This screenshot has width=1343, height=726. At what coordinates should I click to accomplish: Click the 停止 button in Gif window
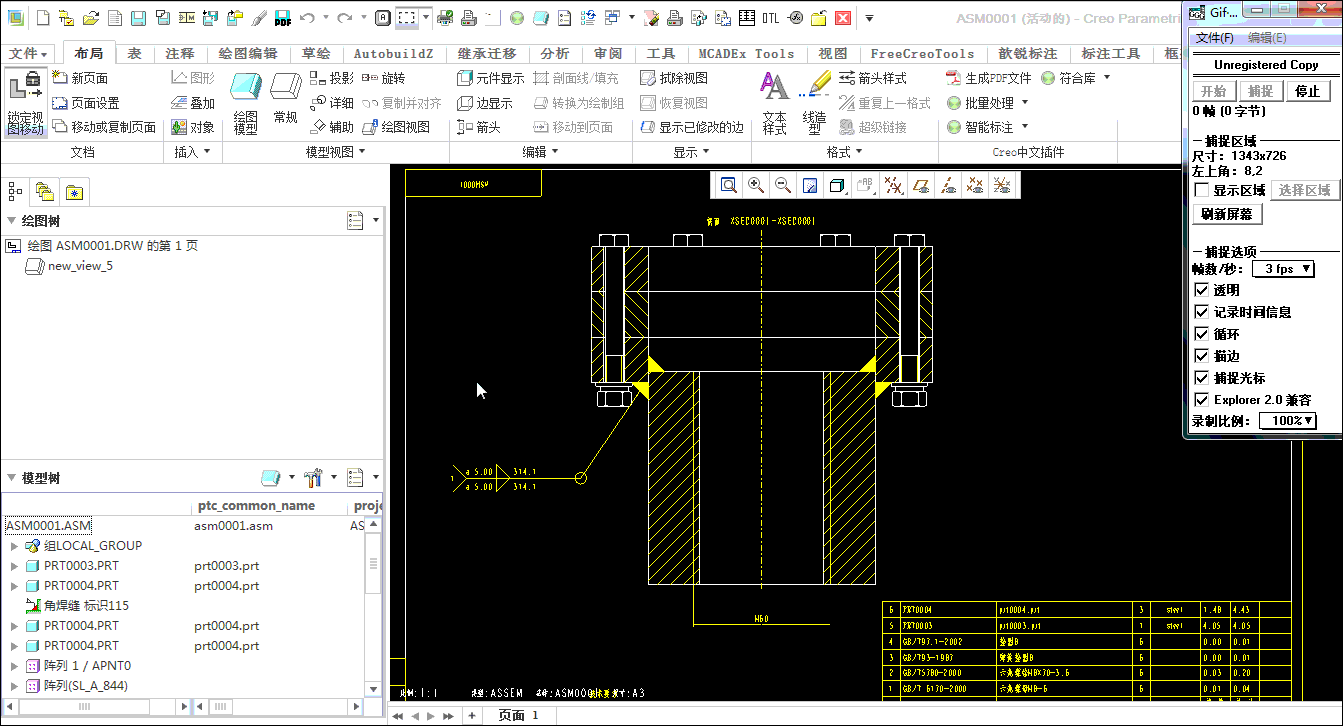(1307, 91)
